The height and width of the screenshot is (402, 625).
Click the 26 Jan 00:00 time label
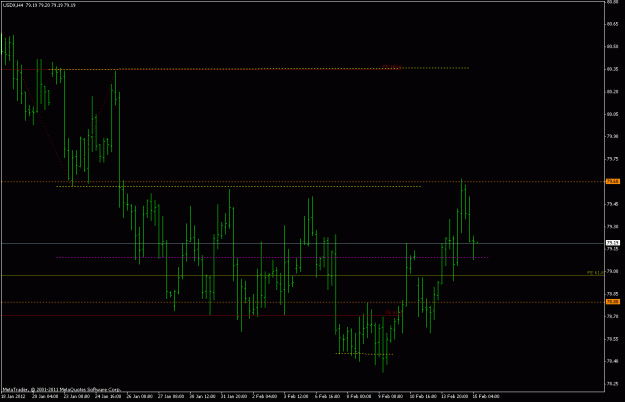(140, 396)
